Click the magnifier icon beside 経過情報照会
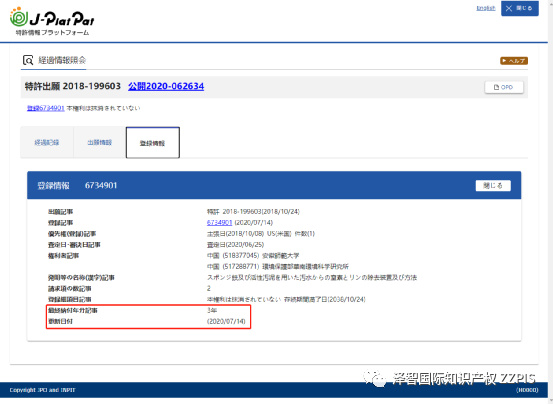Image resolution: width=553 pixels, height=404 pixels. [28, 60]
